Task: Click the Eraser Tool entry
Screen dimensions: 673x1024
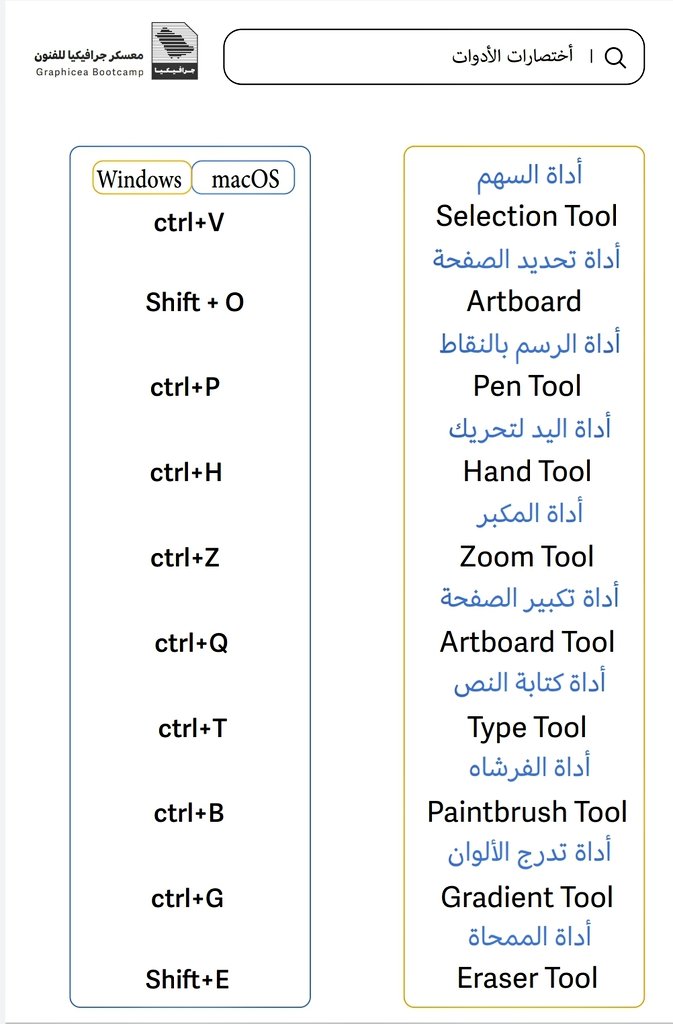Action: pyautogui.click(x=527, y=978)
